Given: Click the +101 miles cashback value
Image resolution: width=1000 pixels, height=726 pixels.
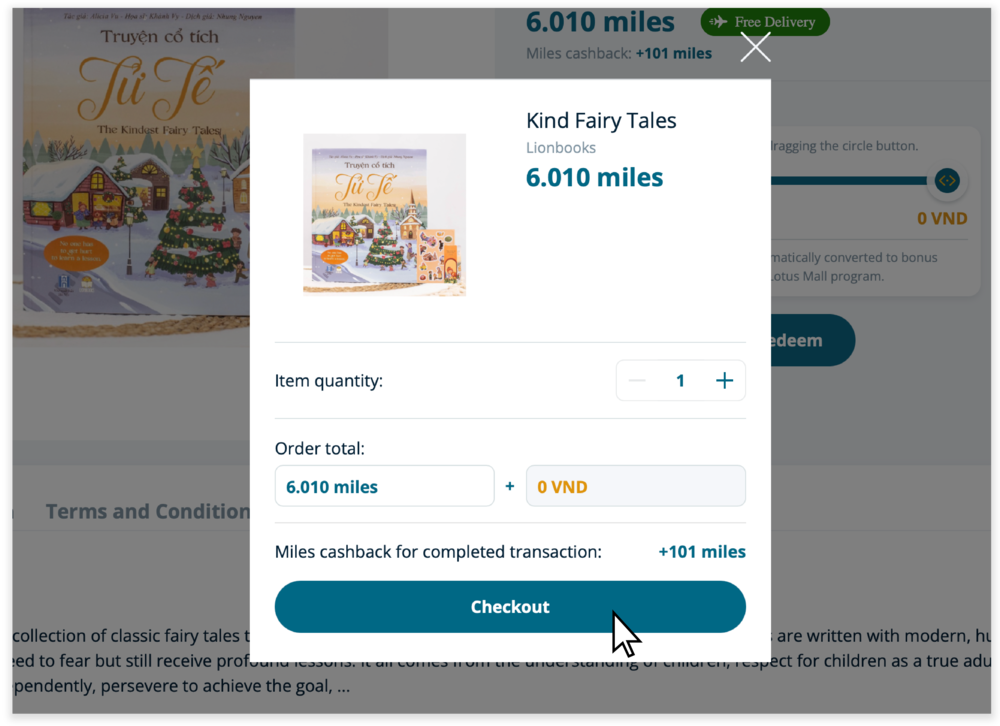Looking at the screenshot, I should coord(702,551).
